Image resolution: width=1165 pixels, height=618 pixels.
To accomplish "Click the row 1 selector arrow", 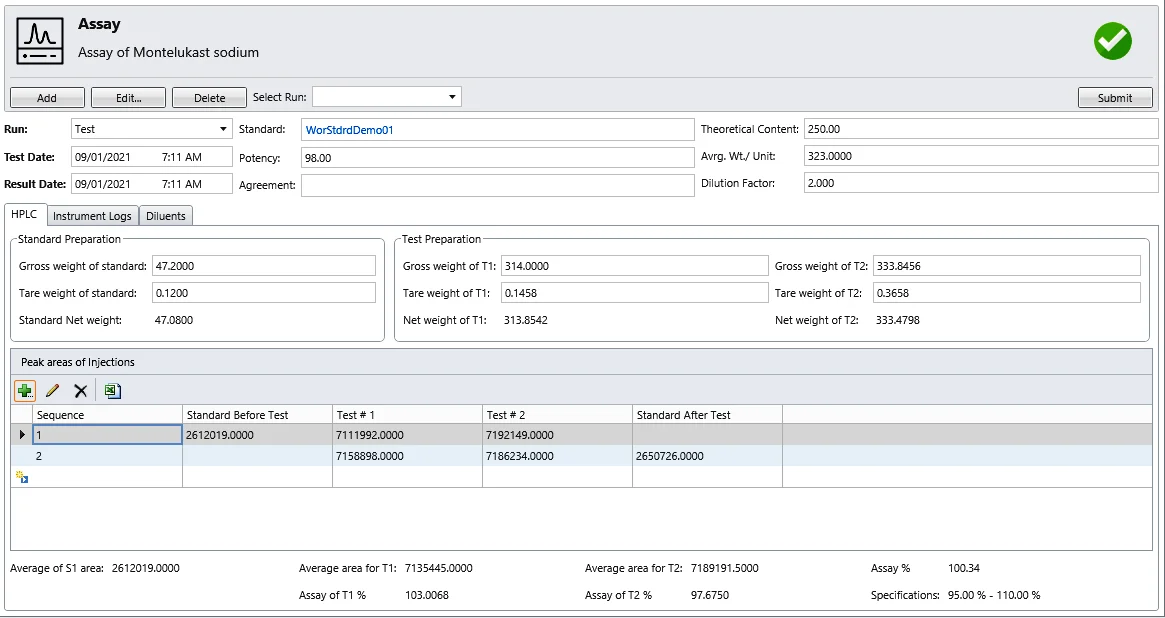I will (x=22, y=435).
